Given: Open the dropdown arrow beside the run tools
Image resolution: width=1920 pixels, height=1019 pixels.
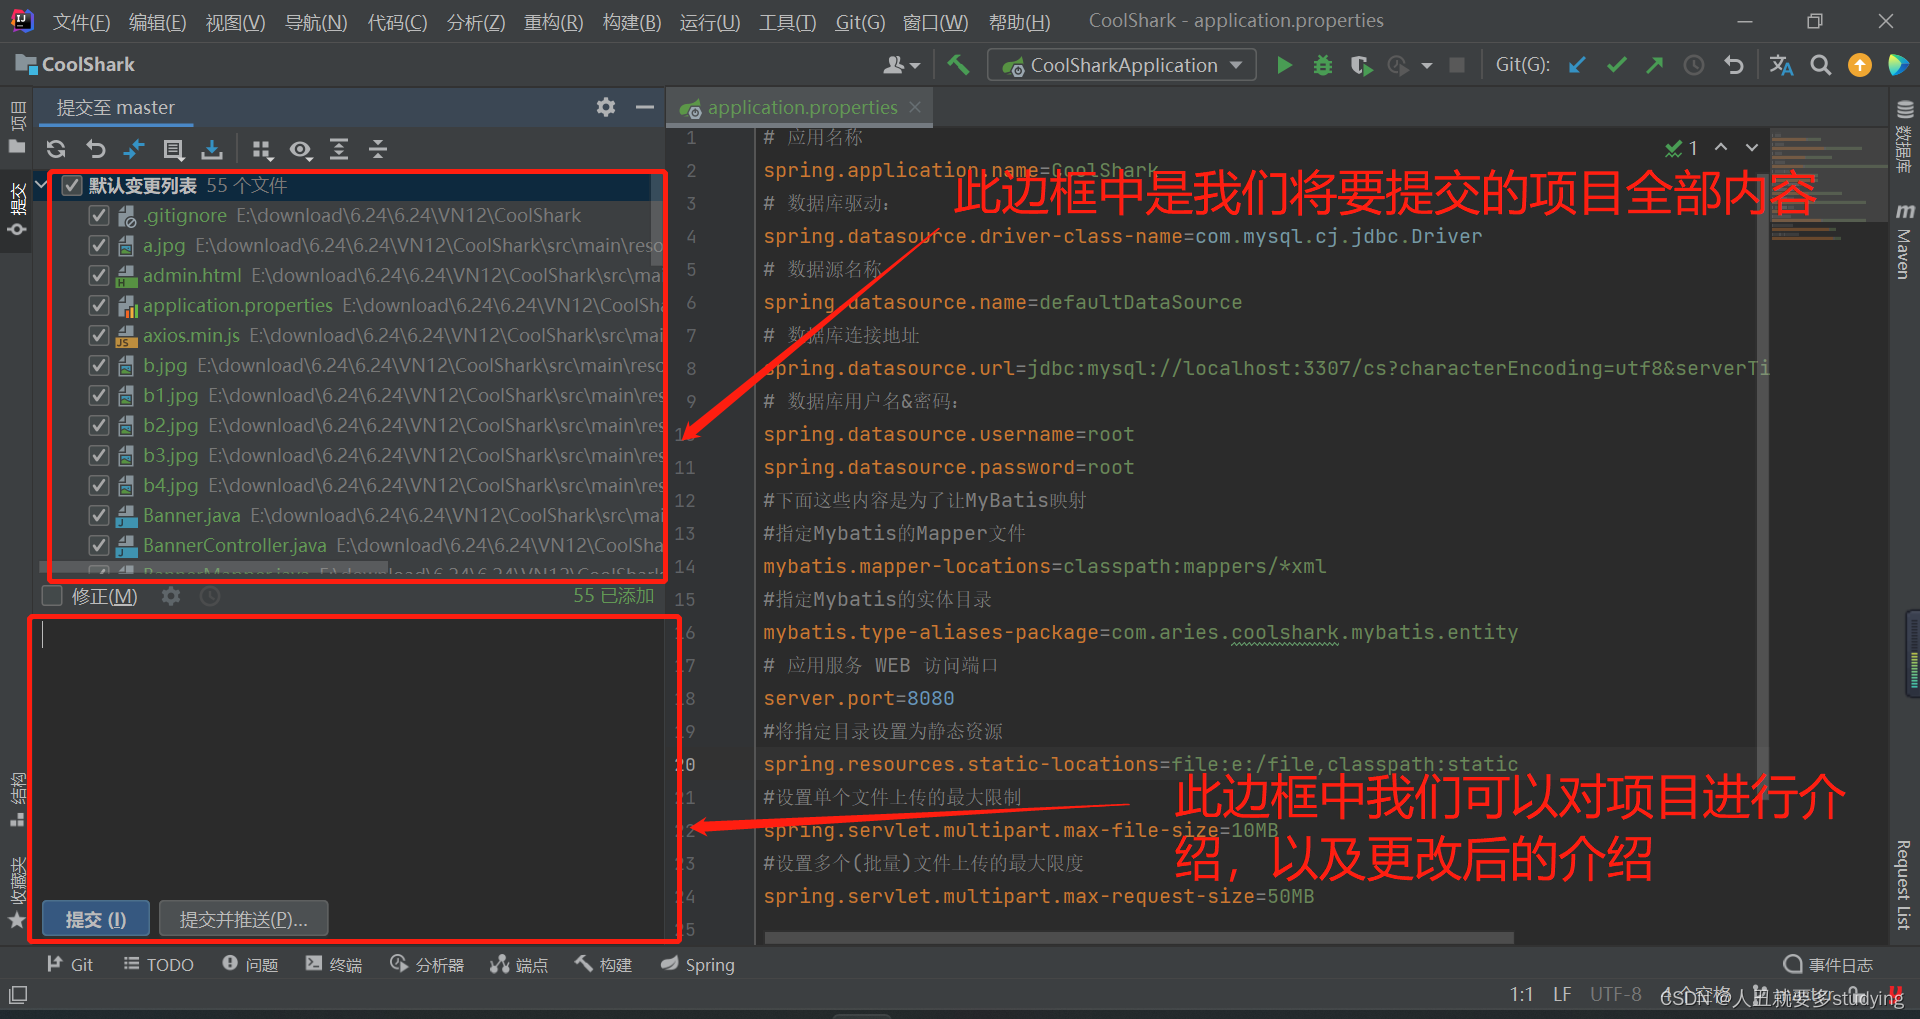Looking at the screenshot, I should coord(1427,66).
